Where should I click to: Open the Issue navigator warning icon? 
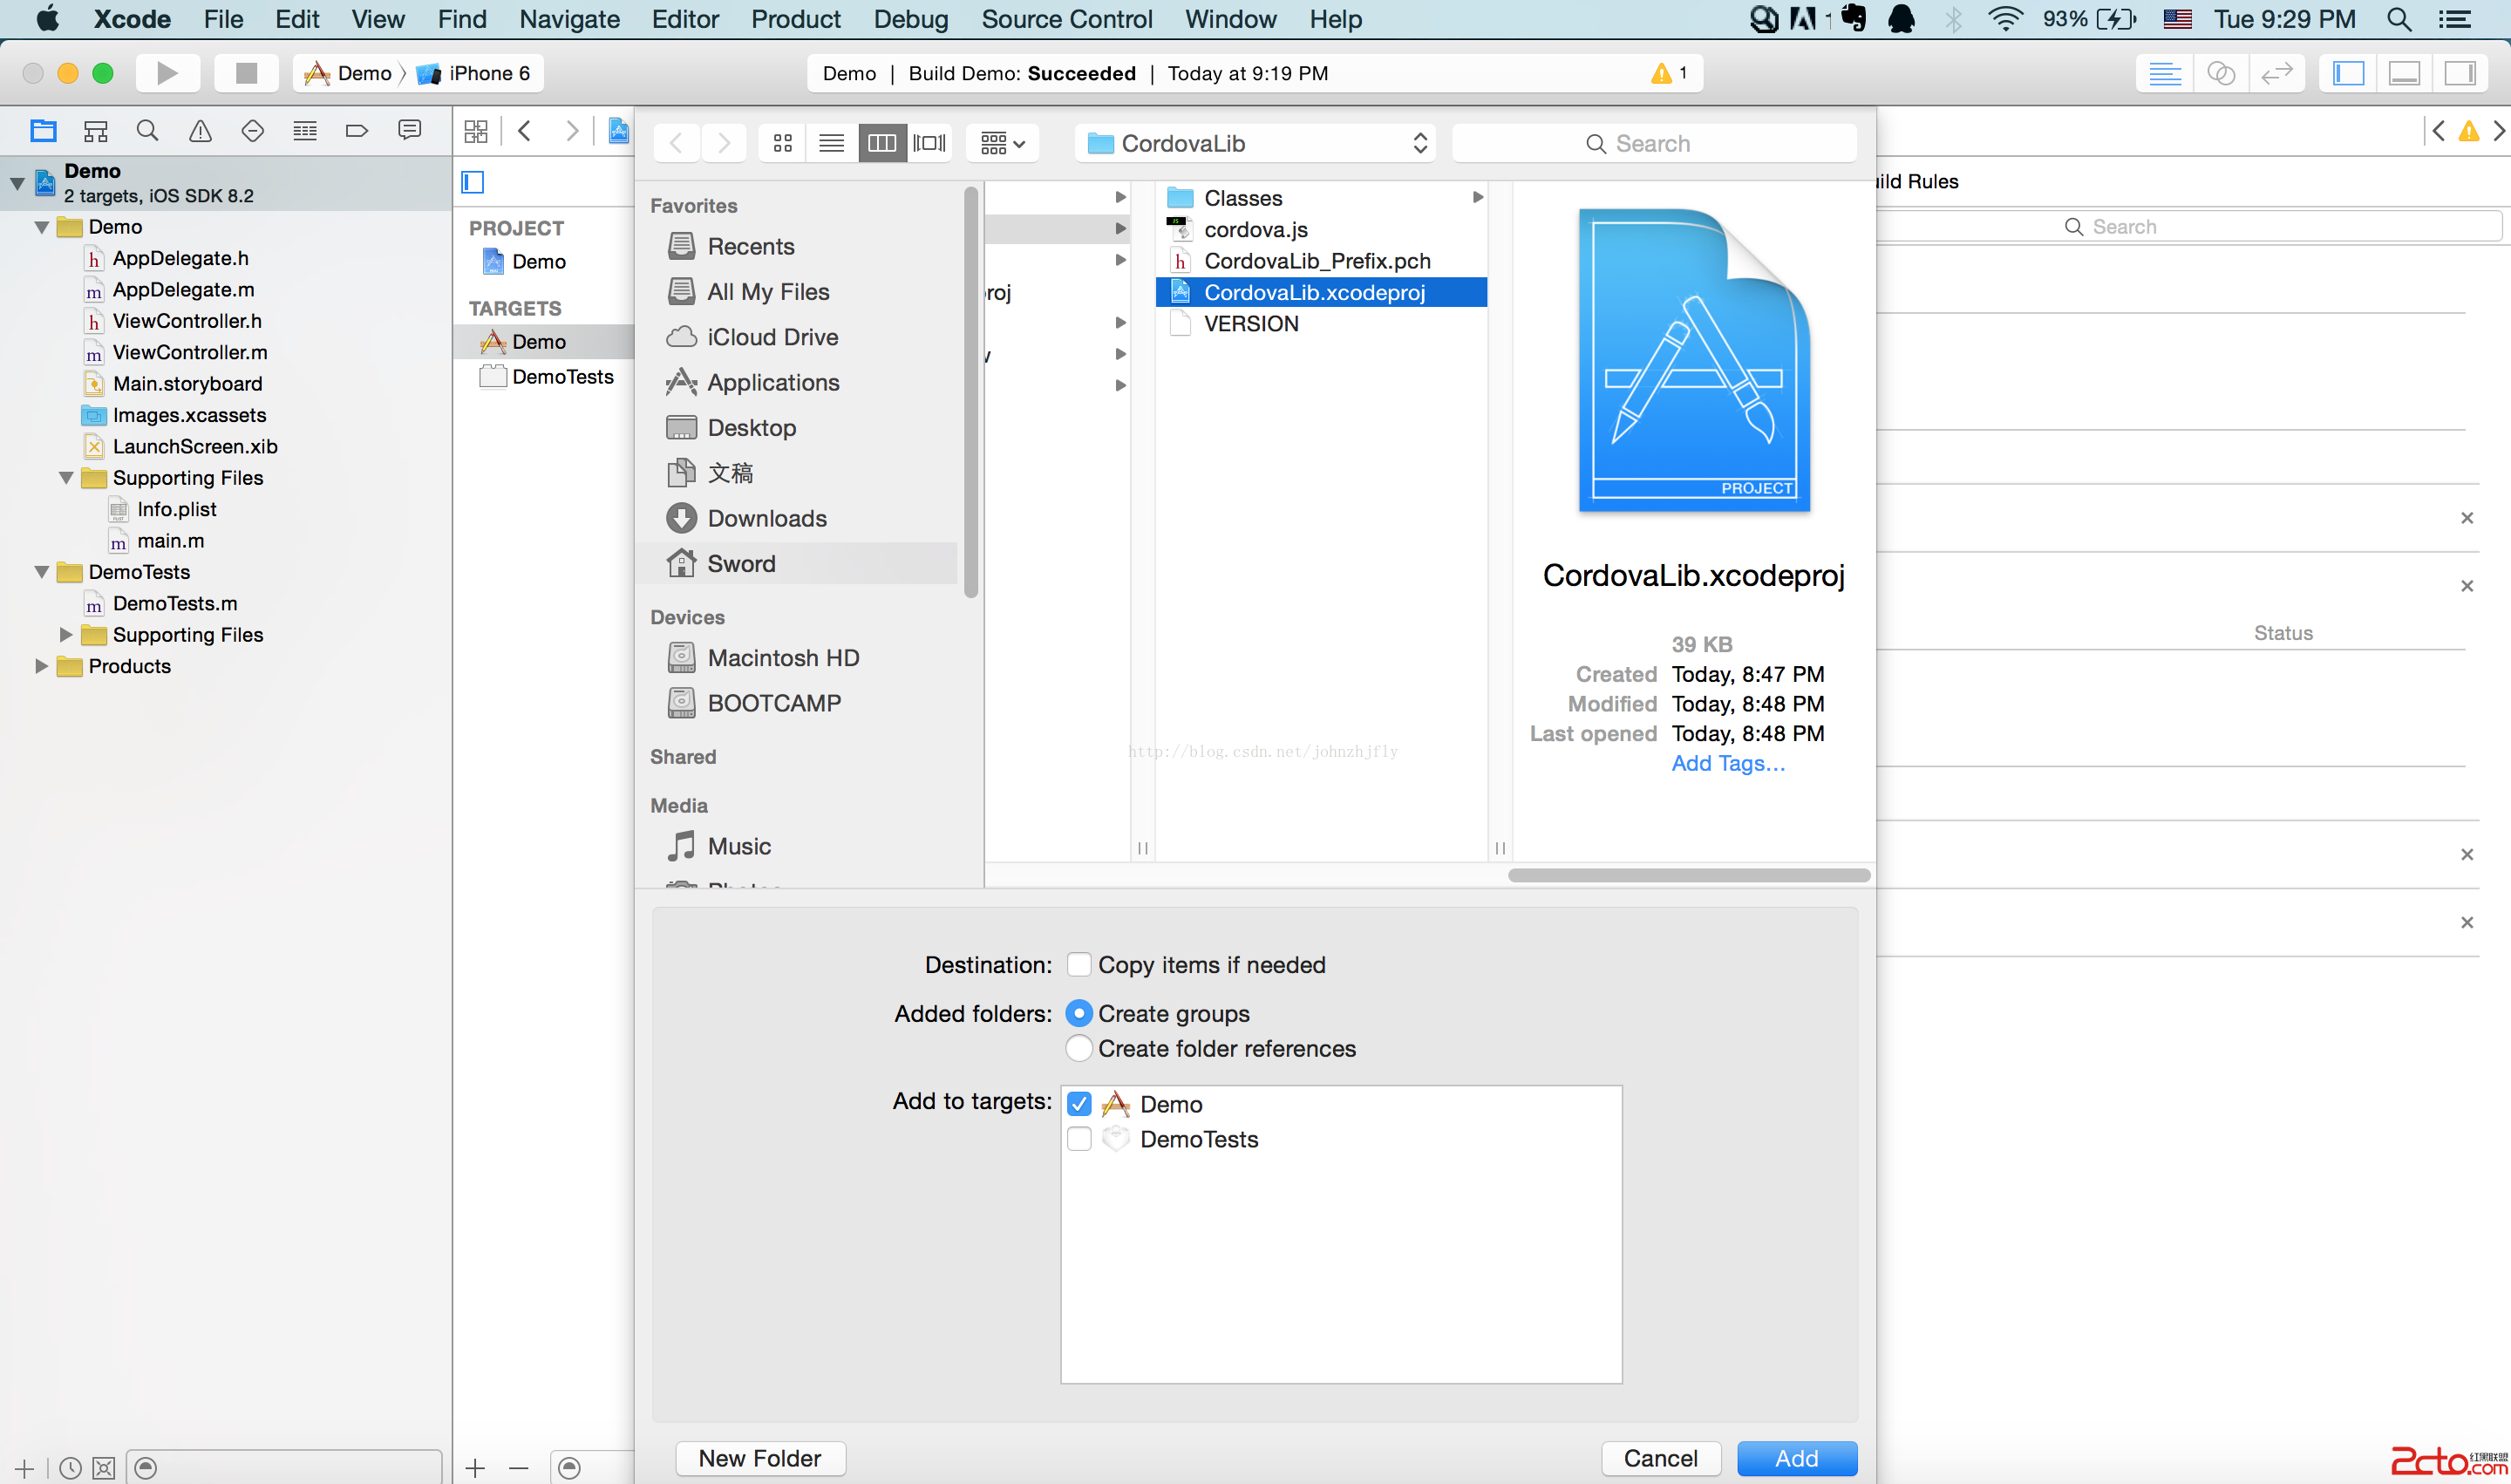tap(200, 131)
